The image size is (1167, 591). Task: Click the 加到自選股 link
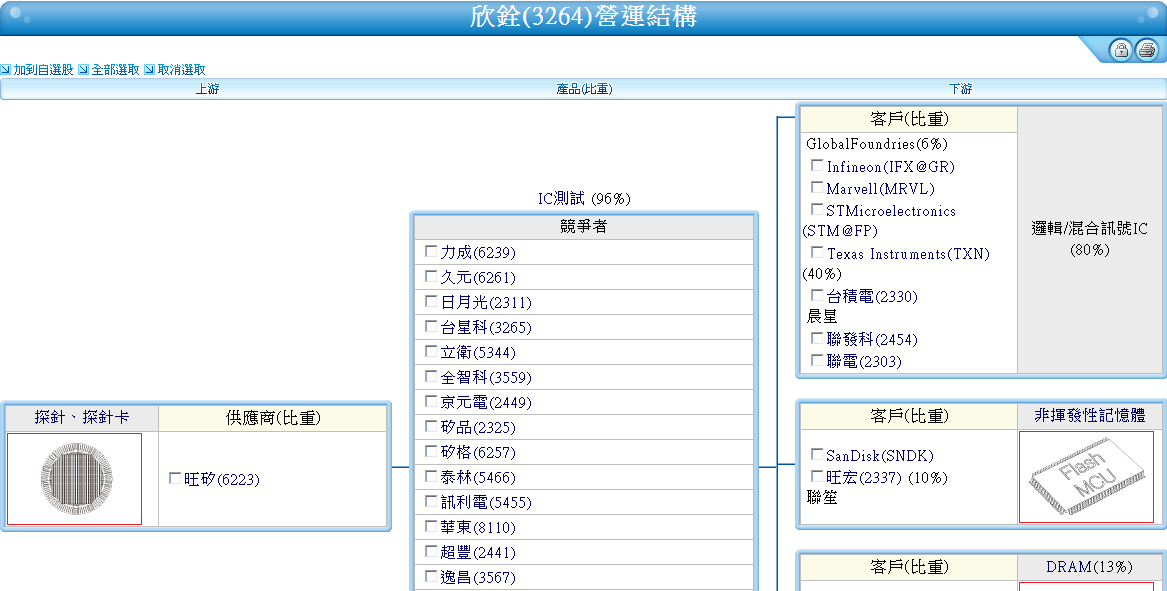point(43,69)
